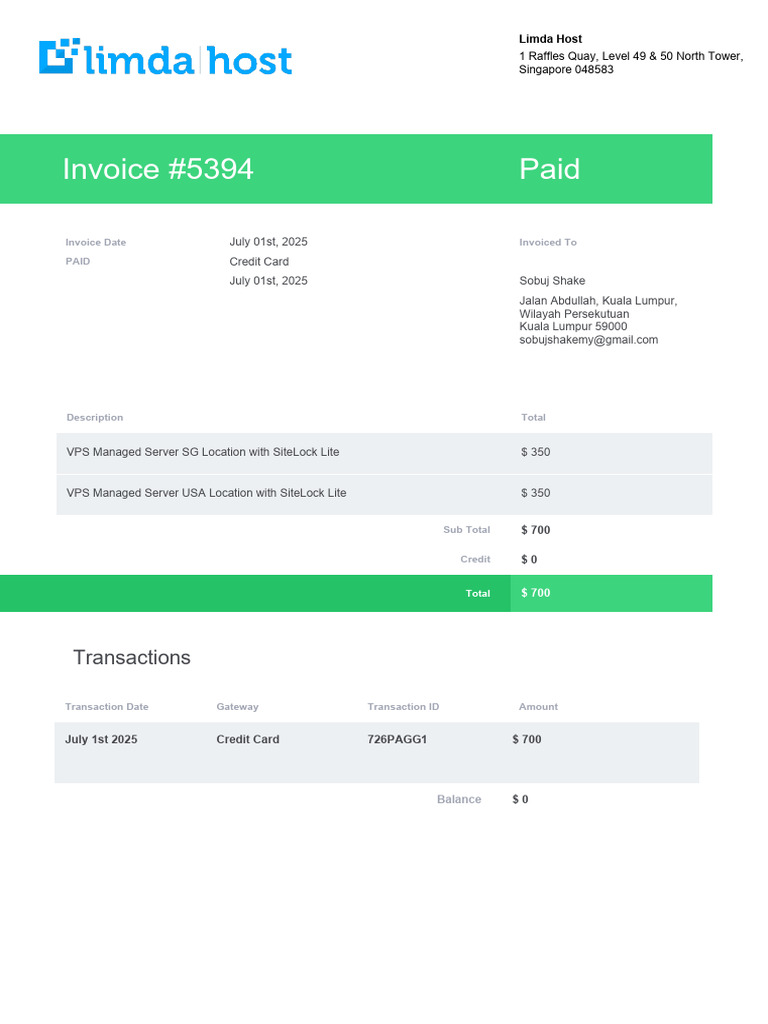This screenshot has width=768, height=1024.
Task: Click the email sobujshakemy@gmail.com
Action: [588, 340]
